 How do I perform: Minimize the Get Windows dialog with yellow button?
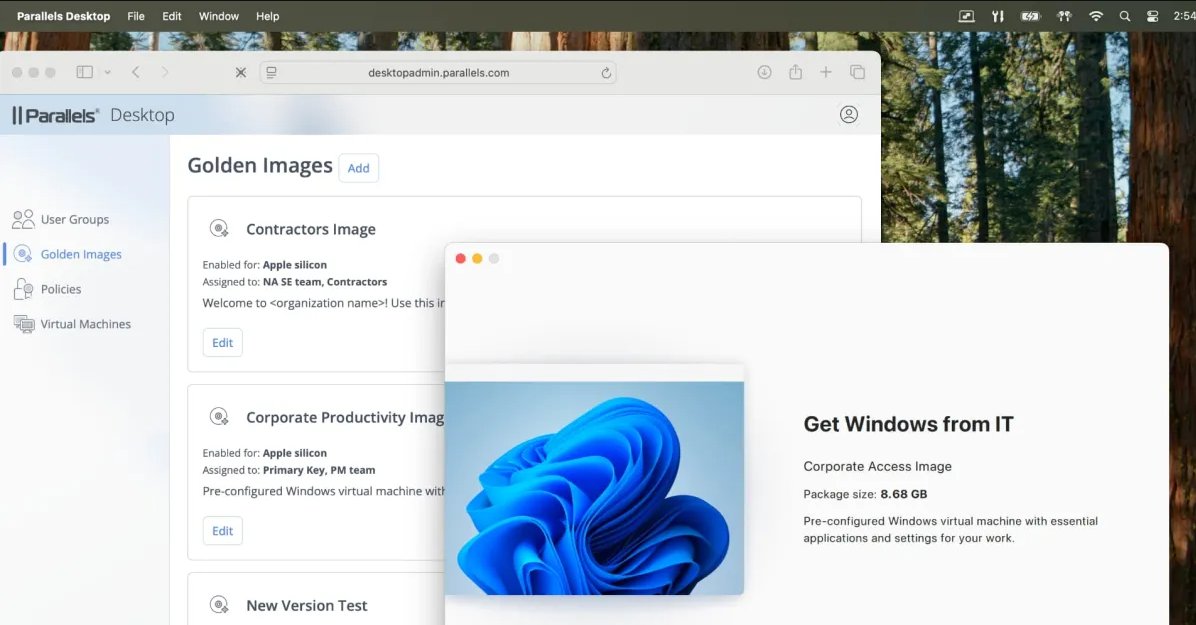477,259
